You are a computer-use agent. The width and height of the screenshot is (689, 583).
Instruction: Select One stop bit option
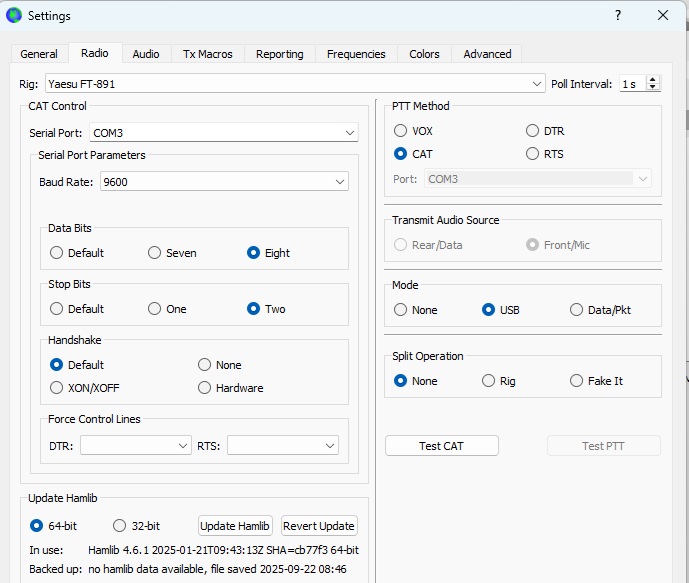click(x=155, y=309)
